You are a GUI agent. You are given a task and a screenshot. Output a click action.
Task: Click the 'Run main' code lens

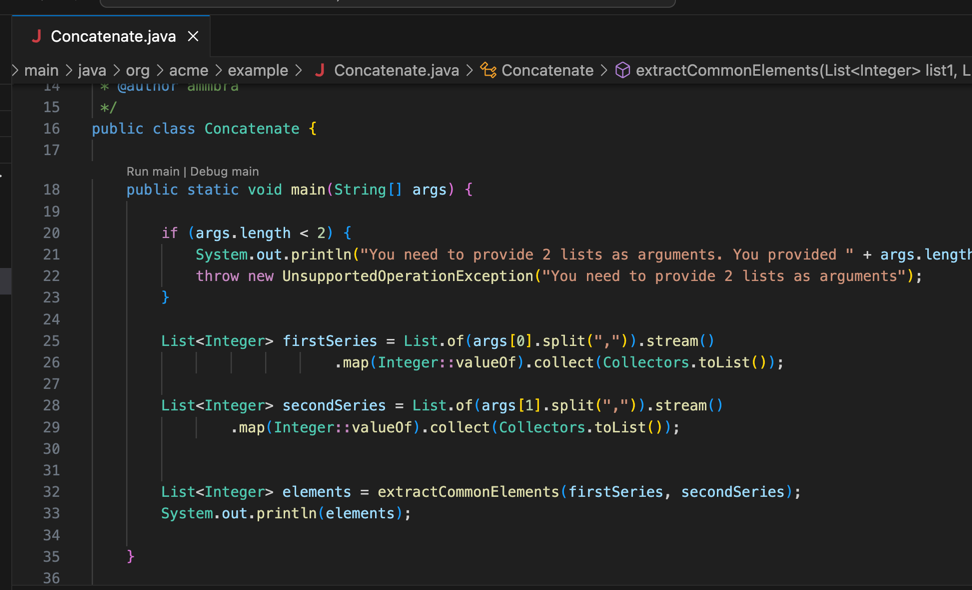tap(153, 171)
